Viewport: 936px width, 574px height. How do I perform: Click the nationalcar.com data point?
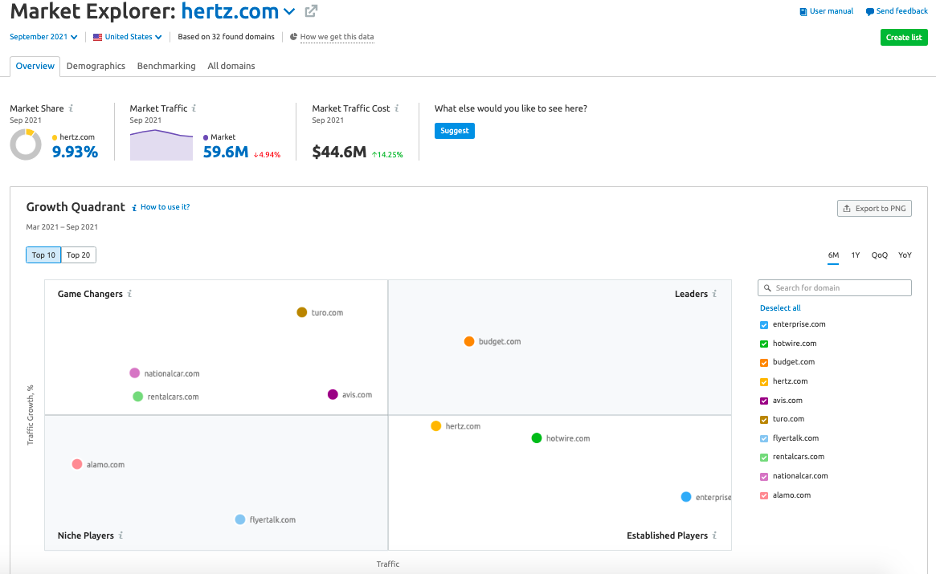pyautogui.click(x=134, y=373)
